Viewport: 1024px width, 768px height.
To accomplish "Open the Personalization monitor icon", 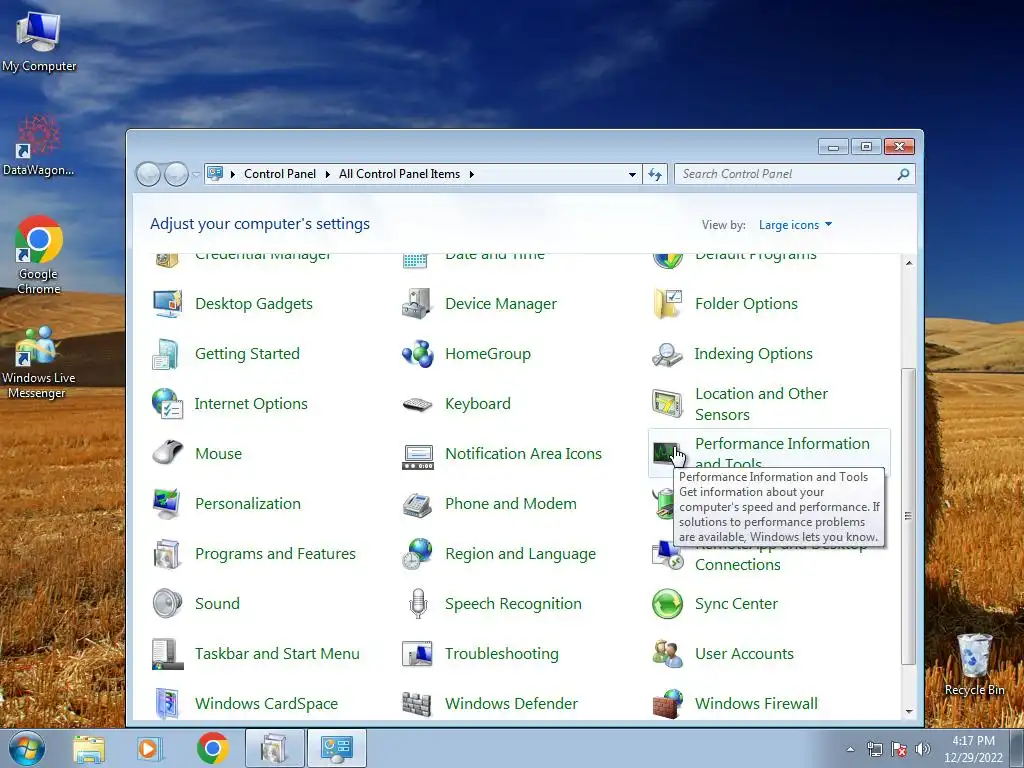I will [x=167, y=504].
